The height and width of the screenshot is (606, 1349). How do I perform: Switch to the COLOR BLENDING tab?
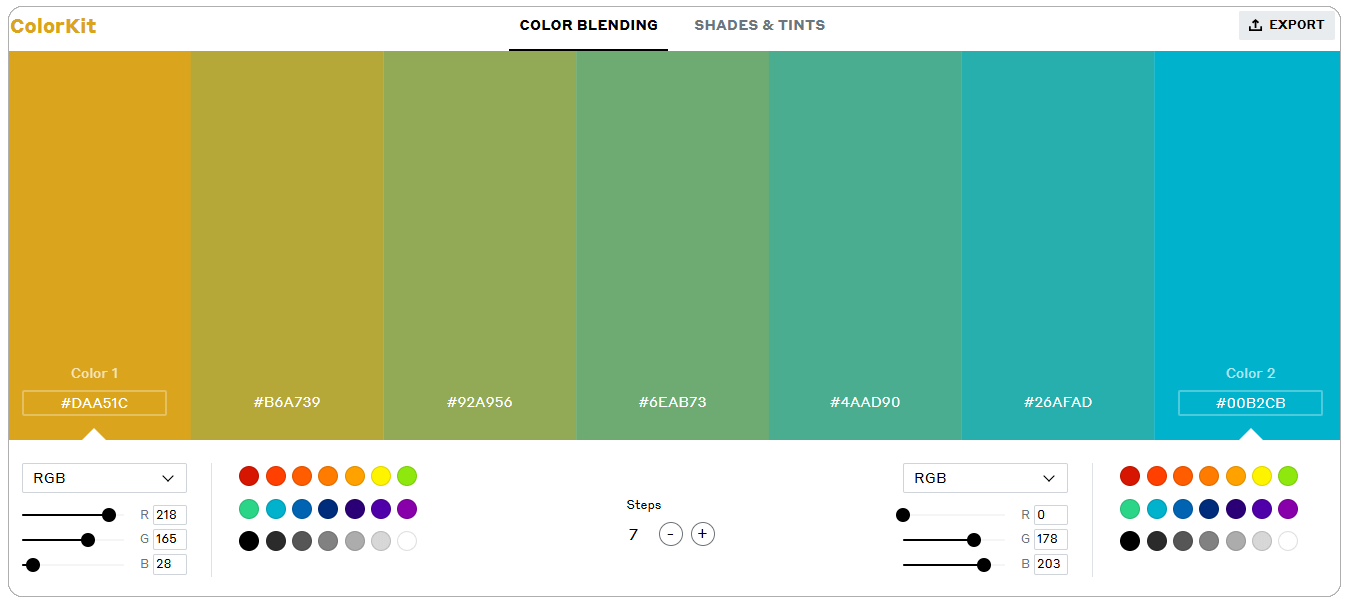click(588, 25)
